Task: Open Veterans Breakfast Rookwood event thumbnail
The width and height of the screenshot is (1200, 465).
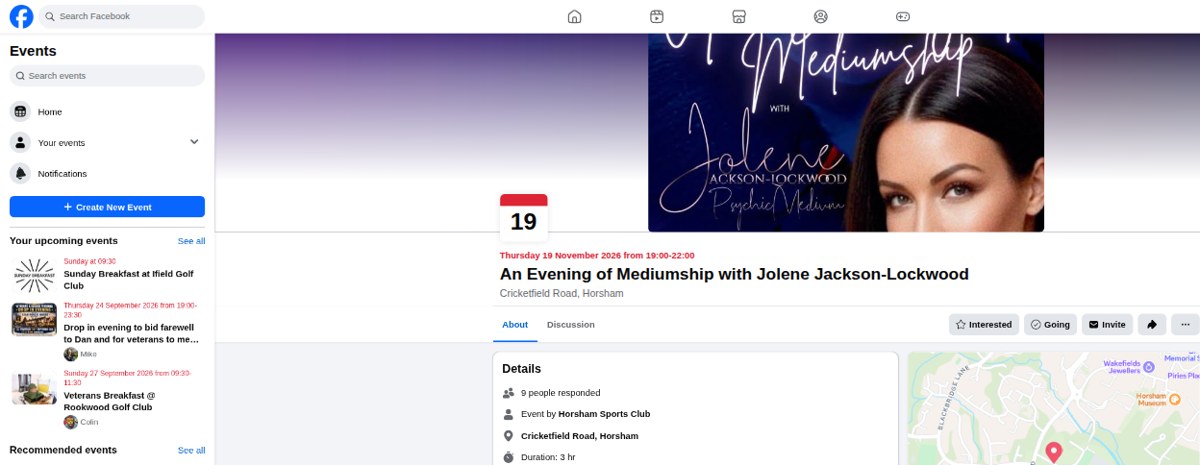Action: 33,388
